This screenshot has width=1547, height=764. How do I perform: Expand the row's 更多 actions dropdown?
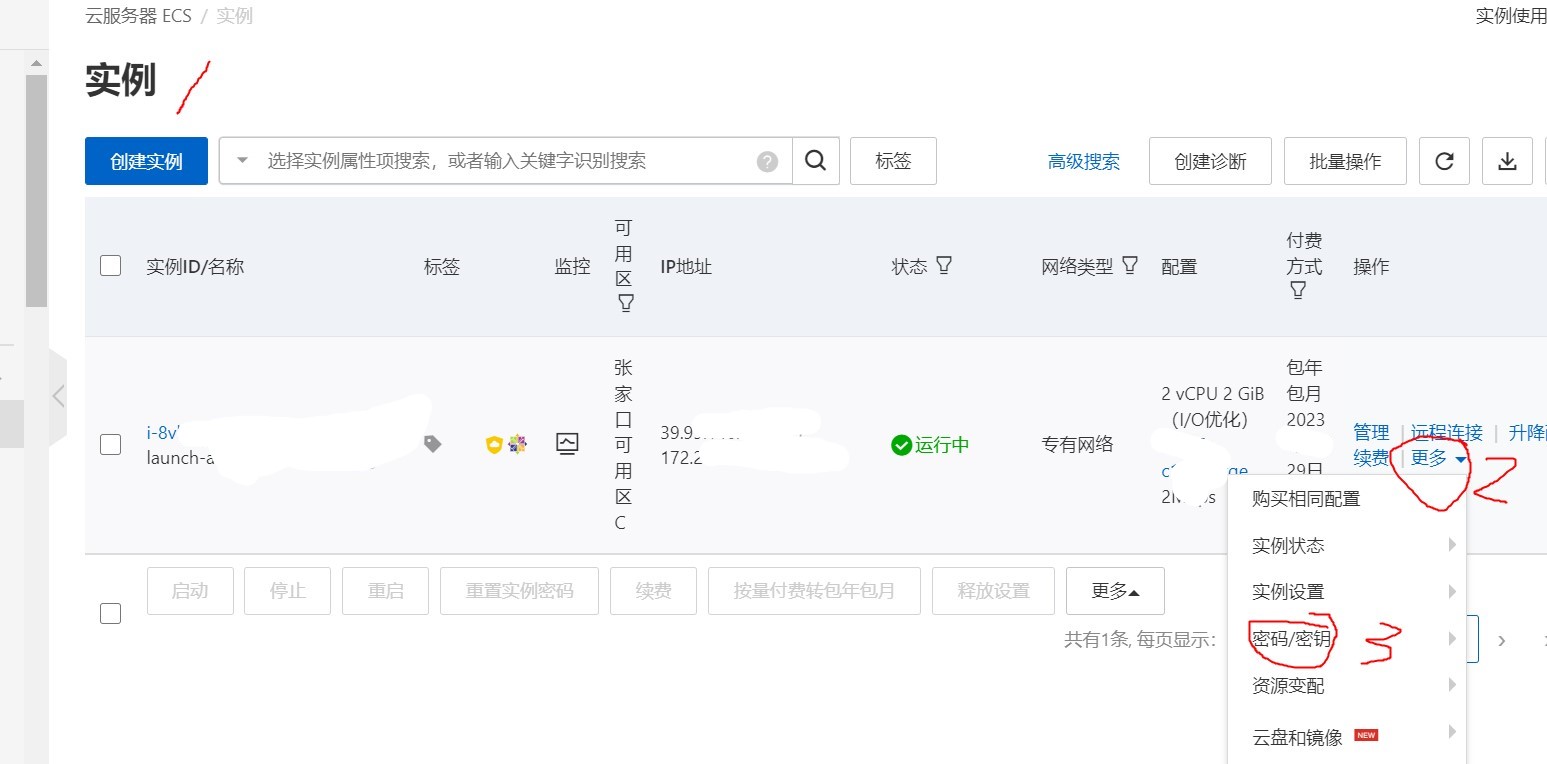coord(1438,459)
